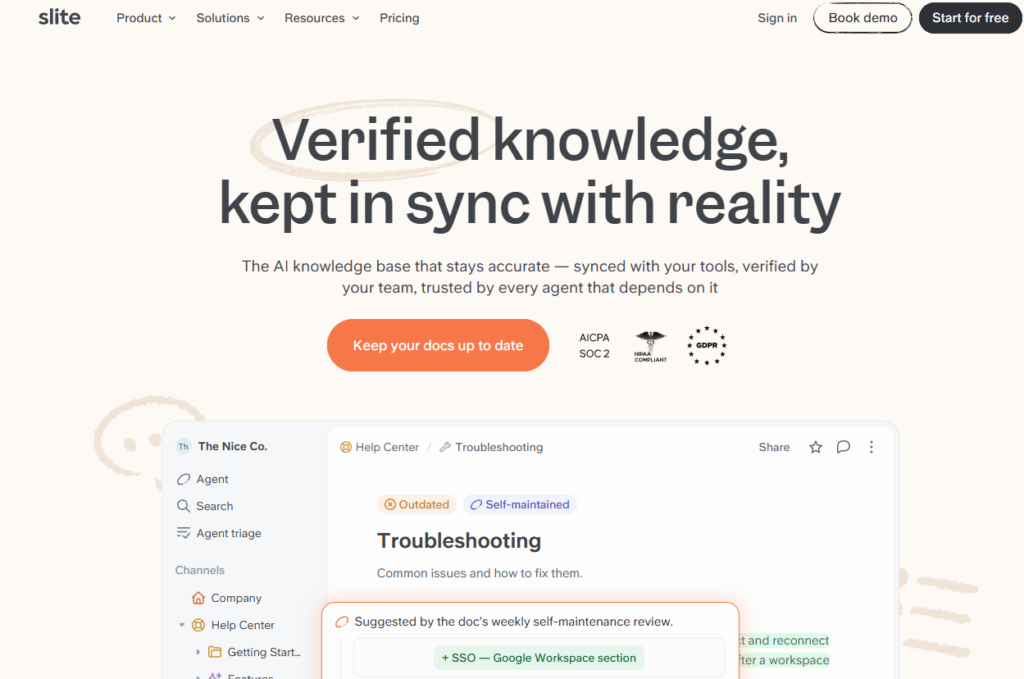Click the Troubleshooting breadcrumb wrench icon

click(x=445, y=447)
